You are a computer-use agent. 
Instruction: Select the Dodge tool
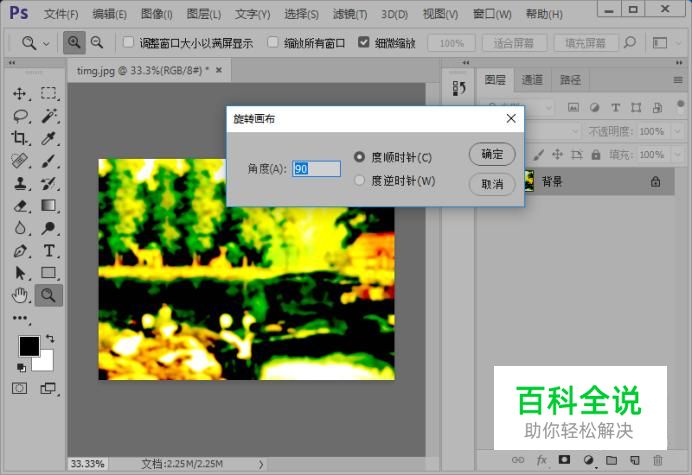(x=48, y=228)
